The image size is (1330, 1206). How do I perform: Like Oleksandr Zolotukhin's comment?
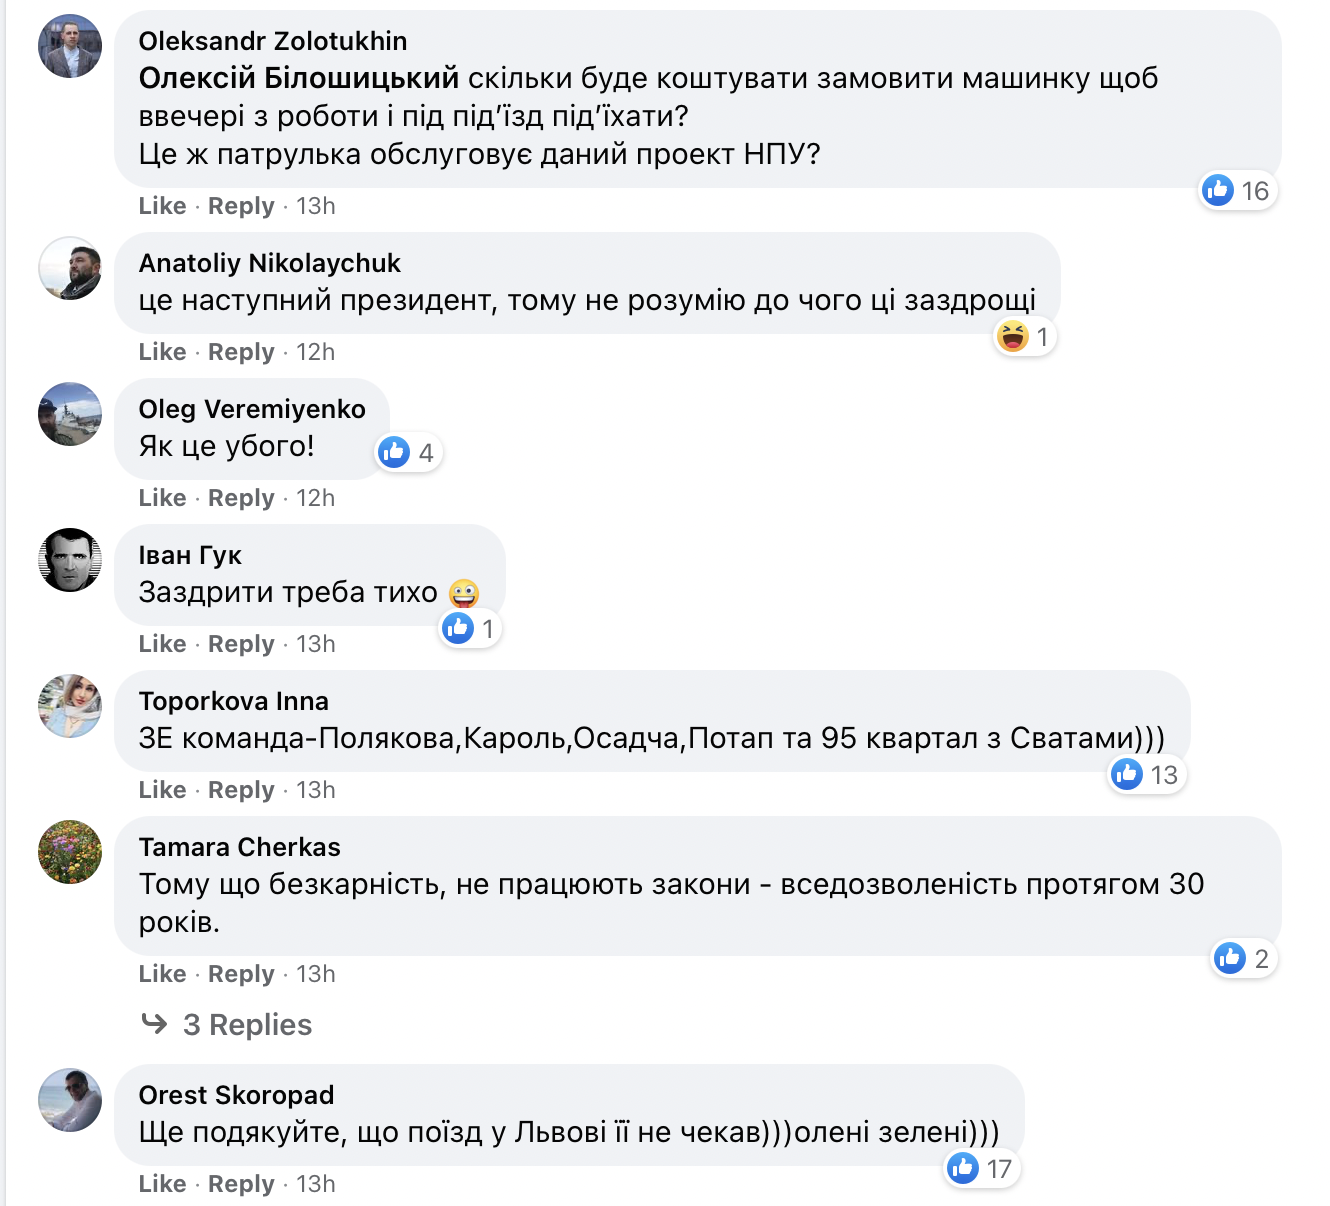pyautogui.click(x=162, y=206)
